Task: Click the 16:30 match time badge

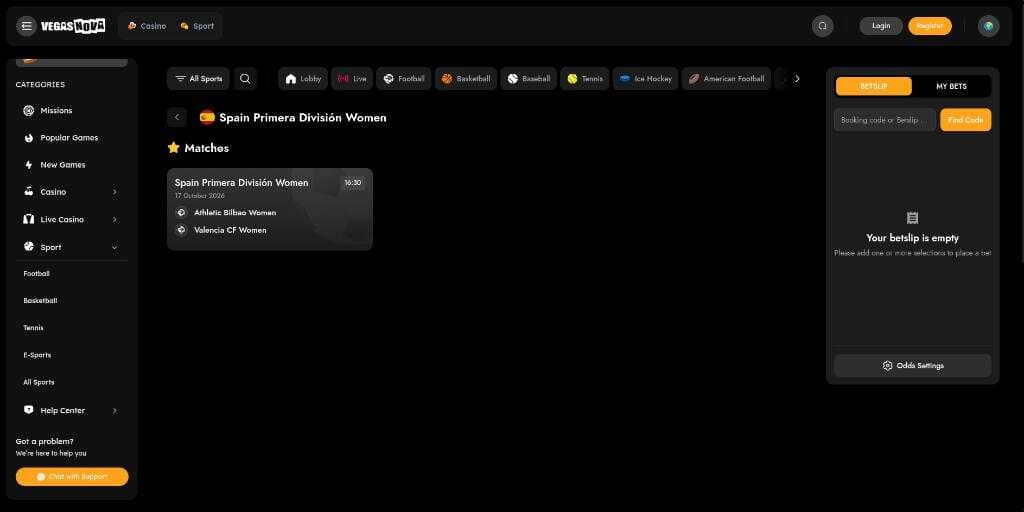Action: coord(353,183)
